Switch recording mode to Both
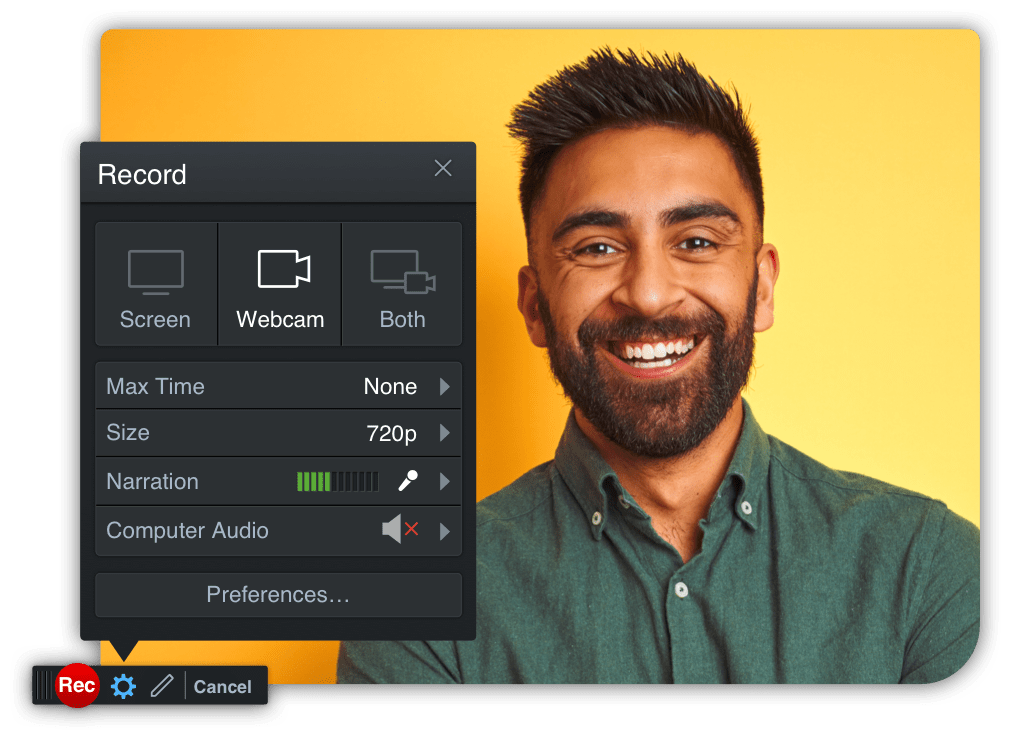 click(x=402, y=283)
